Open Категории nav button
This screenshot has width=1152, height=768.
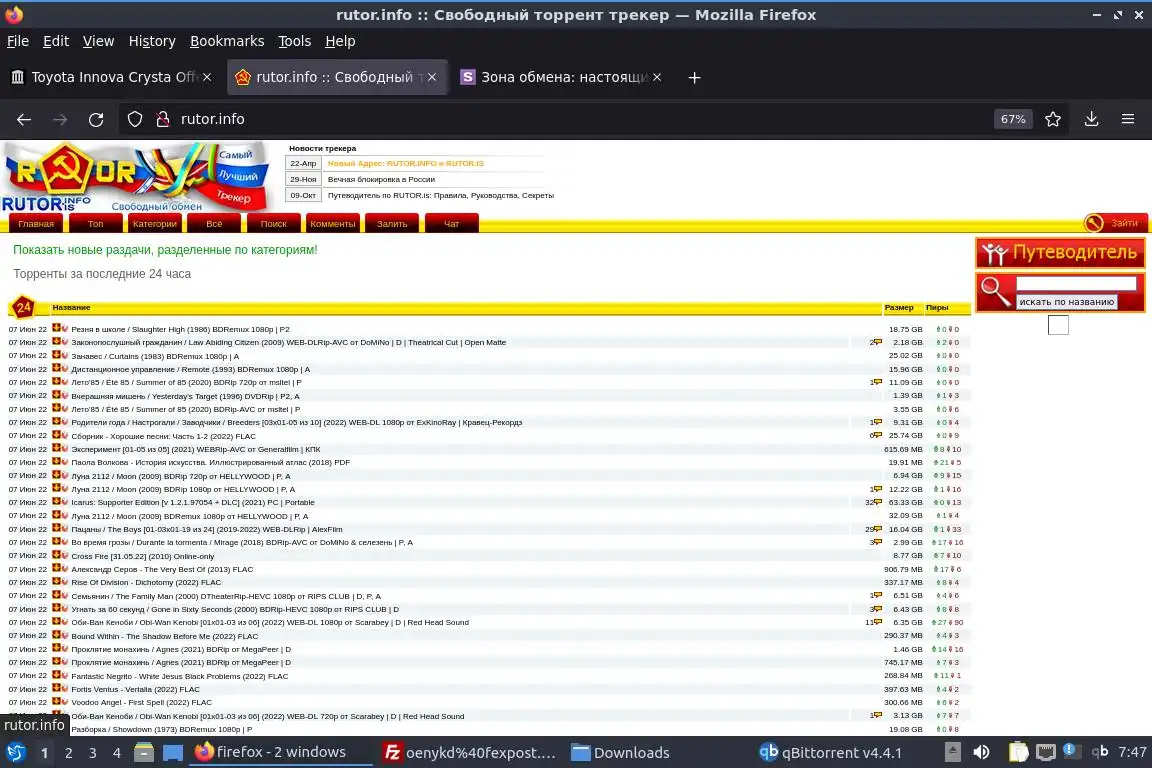click(154, 223)
